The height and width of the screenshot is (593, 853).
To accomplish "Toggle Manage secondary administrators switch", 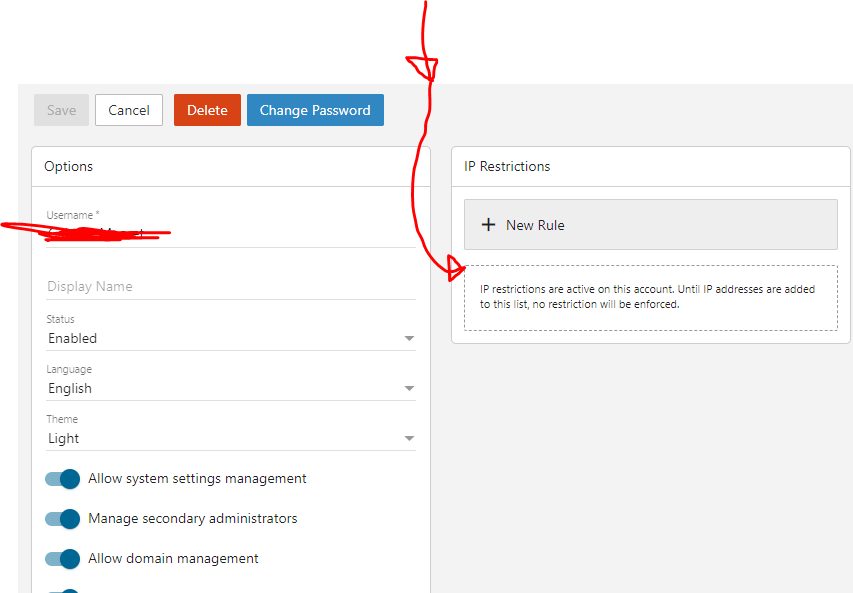I will (x=62, y=519).
